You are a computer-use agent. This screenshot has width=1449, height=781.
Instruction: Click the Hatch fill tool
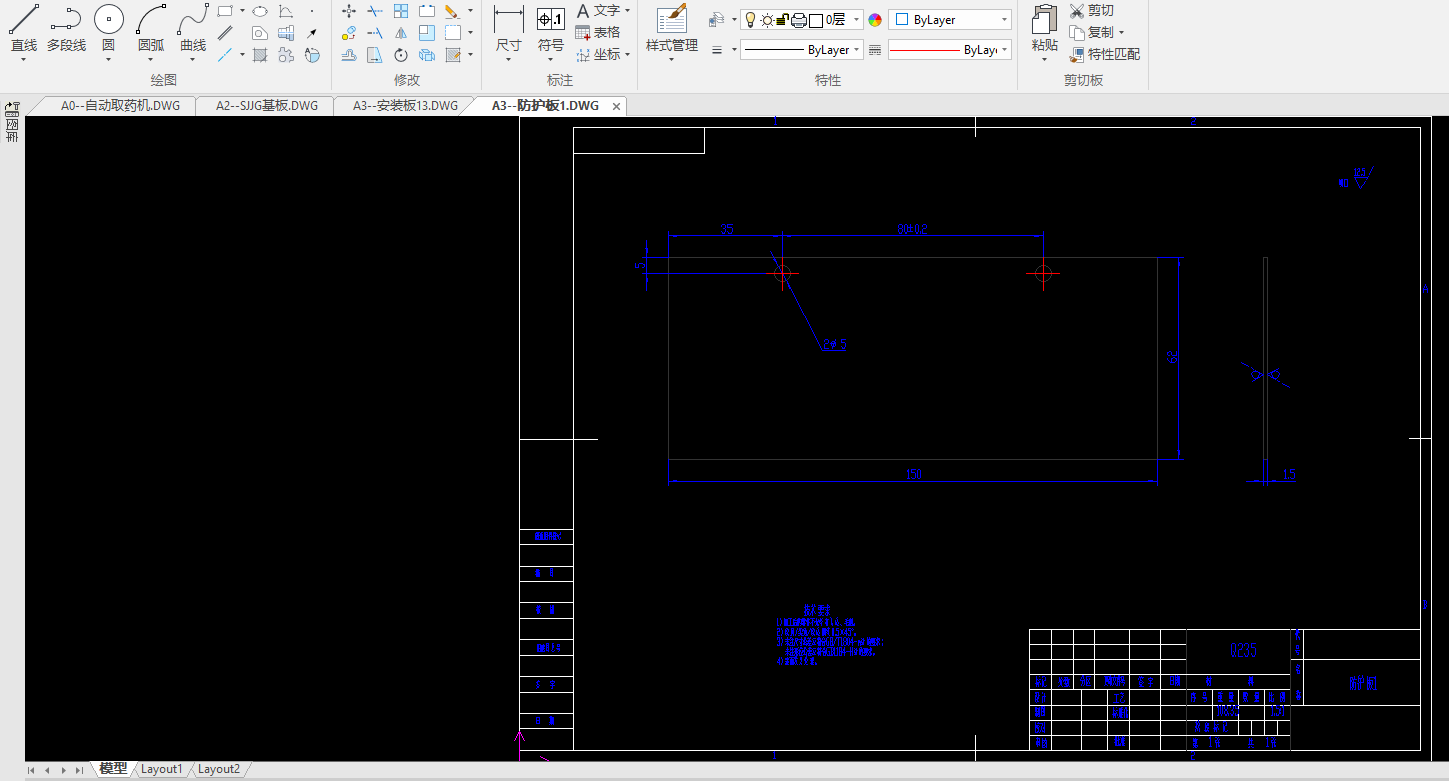259,55
